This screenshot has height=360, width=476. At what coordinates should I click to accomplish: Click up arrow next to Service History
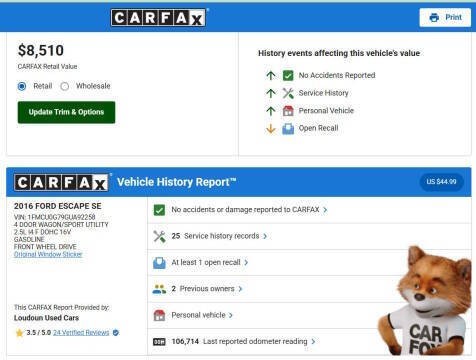[x=271, y=93]
